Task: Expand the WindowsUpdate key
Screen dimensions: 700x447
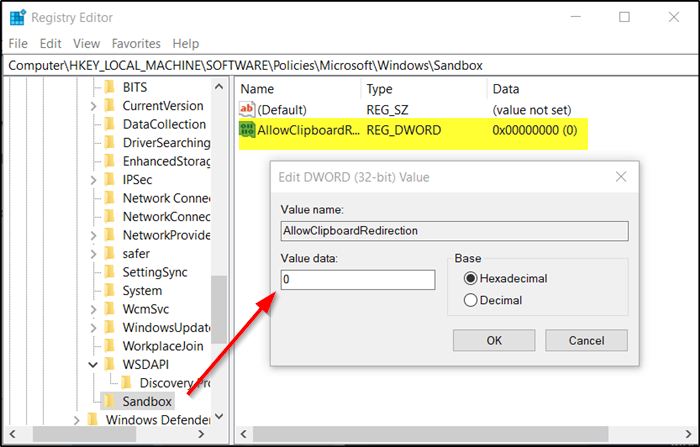Action: point(93,328)
